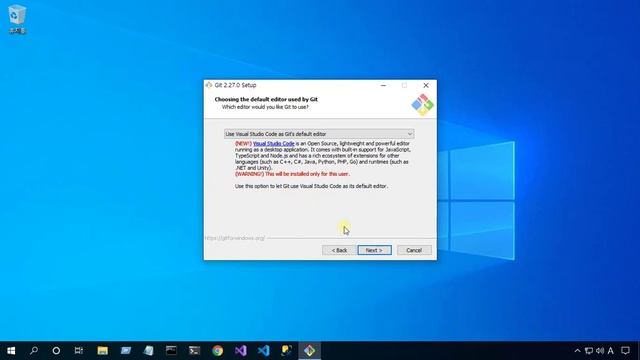Click the text 'Which editor would you like Git to use?'

tap(265, 107)
